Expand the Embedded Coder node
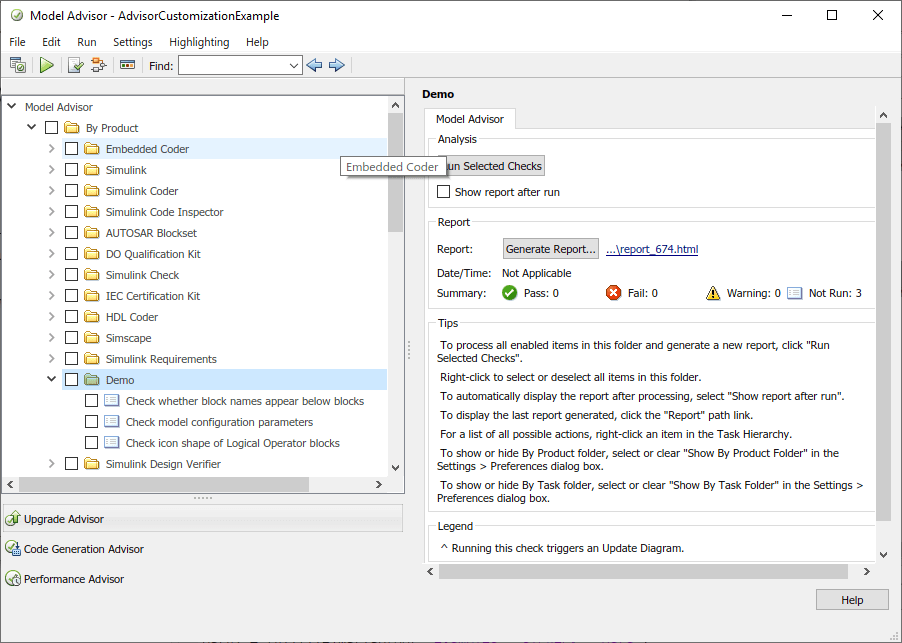The height and width of the screenshot is (643, 902). click(52, 148)
